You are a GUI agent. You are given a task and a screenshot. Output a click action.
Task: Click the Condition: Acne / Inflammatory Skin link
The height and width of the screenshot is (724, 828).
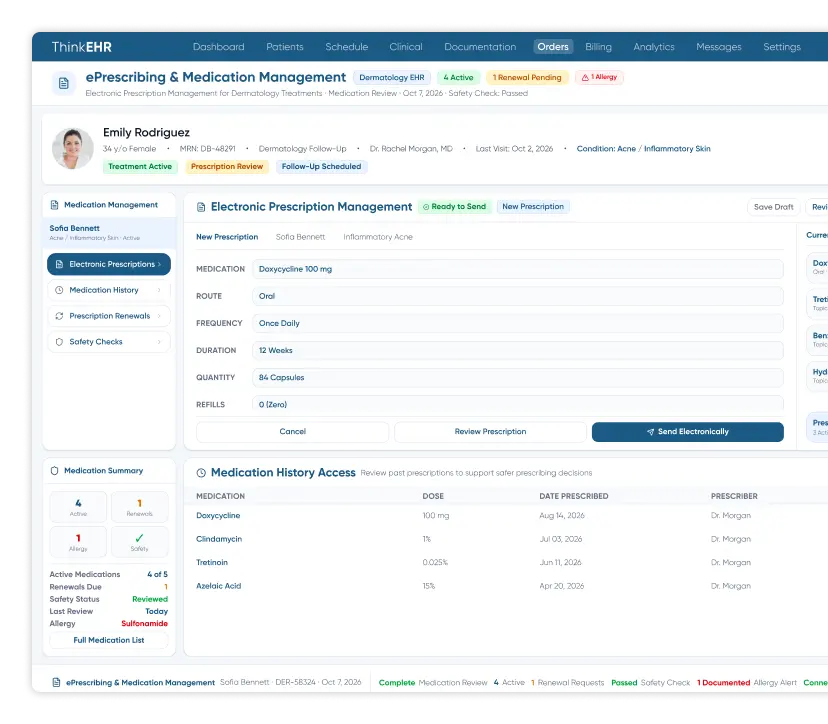(643, 149)
